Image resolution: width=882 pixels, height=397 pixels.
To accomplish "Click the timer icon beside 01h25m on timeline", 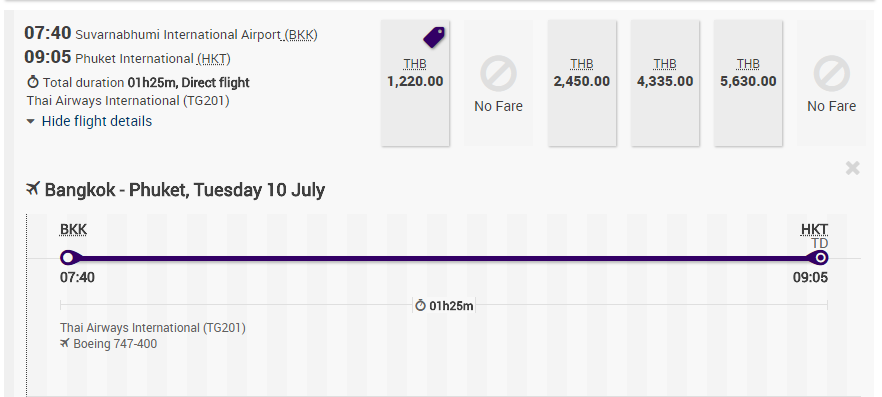I will tap(420, 305).
